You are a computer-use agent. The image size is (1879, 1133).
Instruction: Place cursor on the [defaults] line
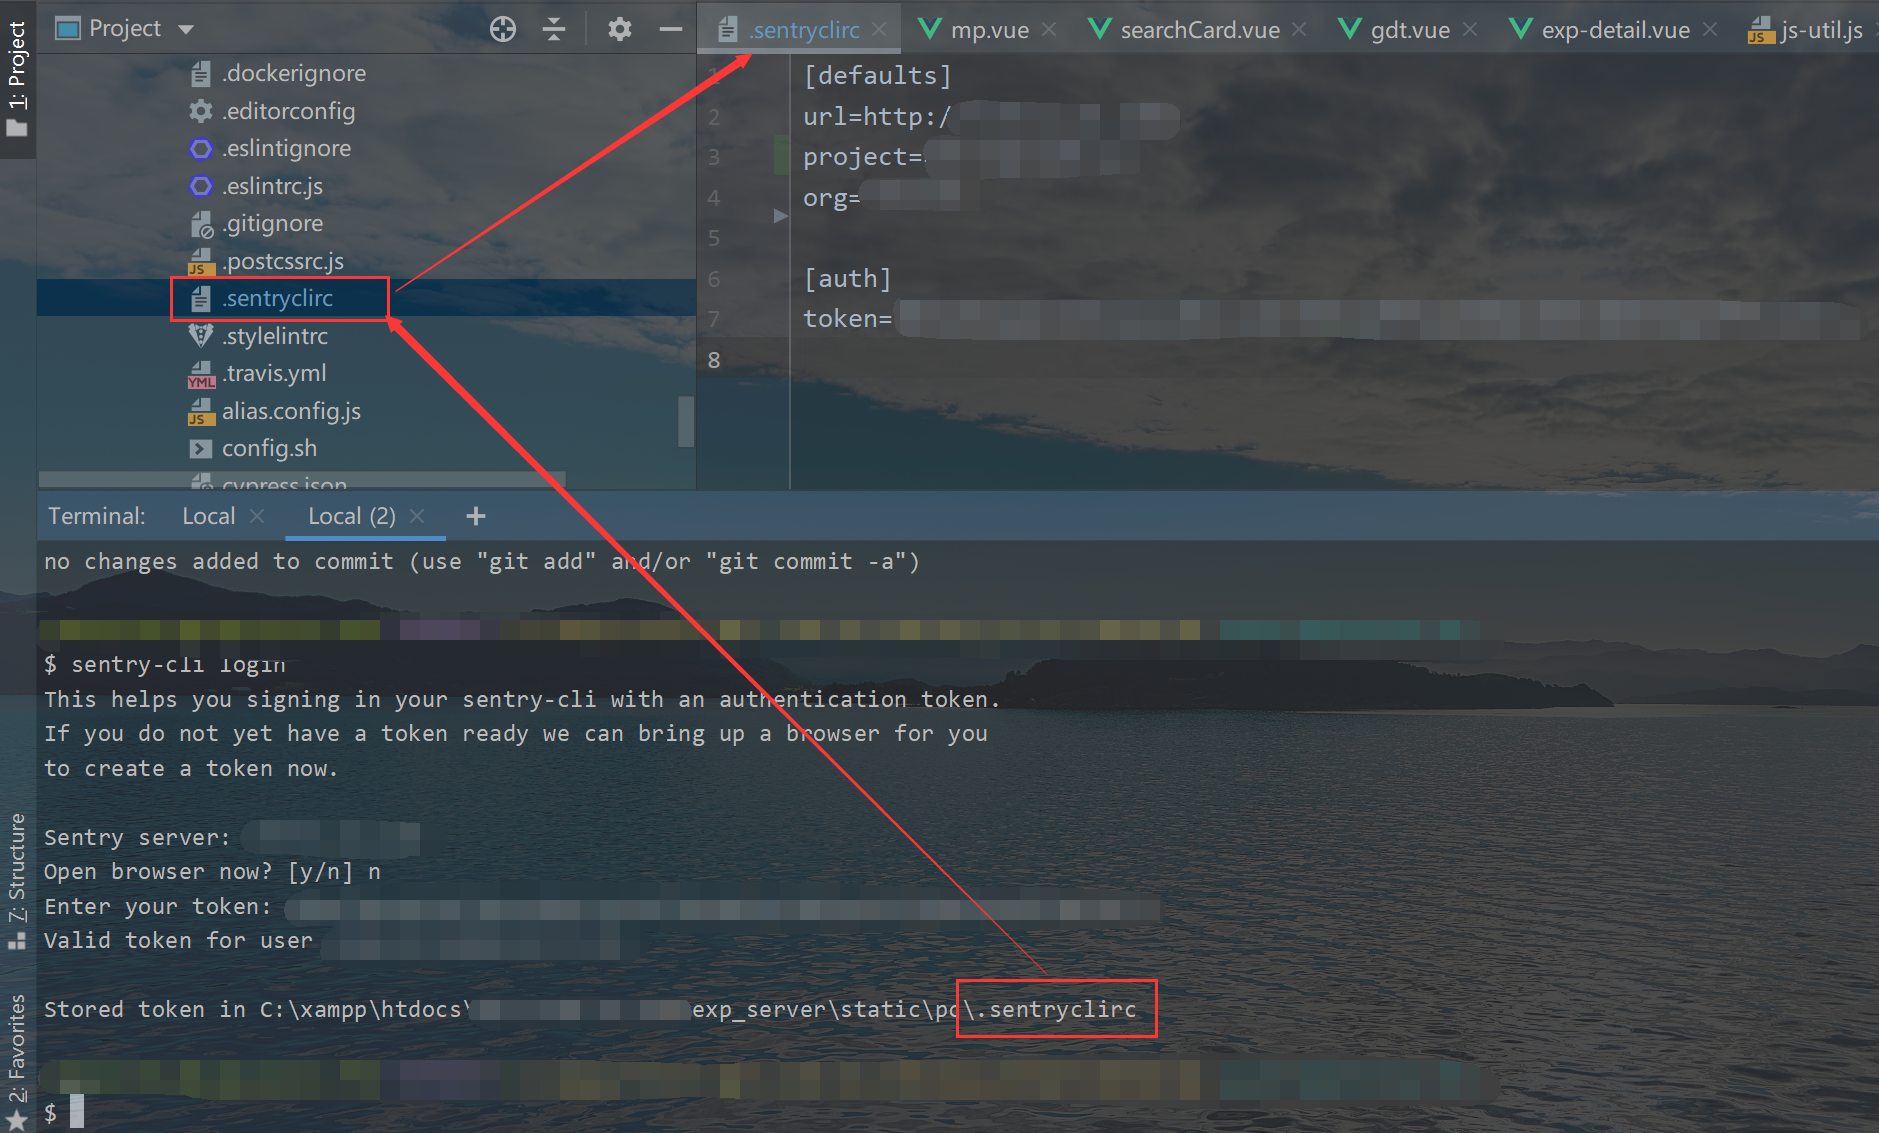(x=877, y=76)
